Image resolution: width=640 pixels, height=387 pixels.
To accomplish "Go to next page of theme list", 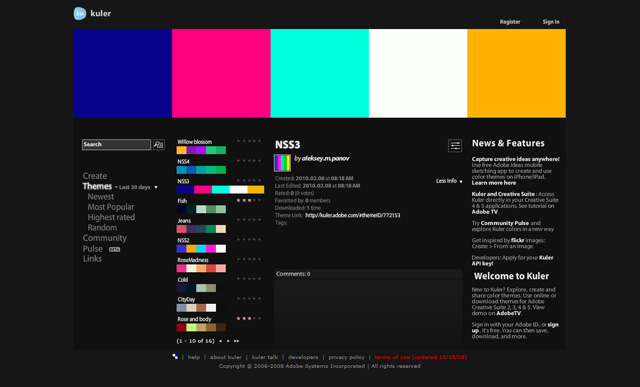I will click(228, 341).
